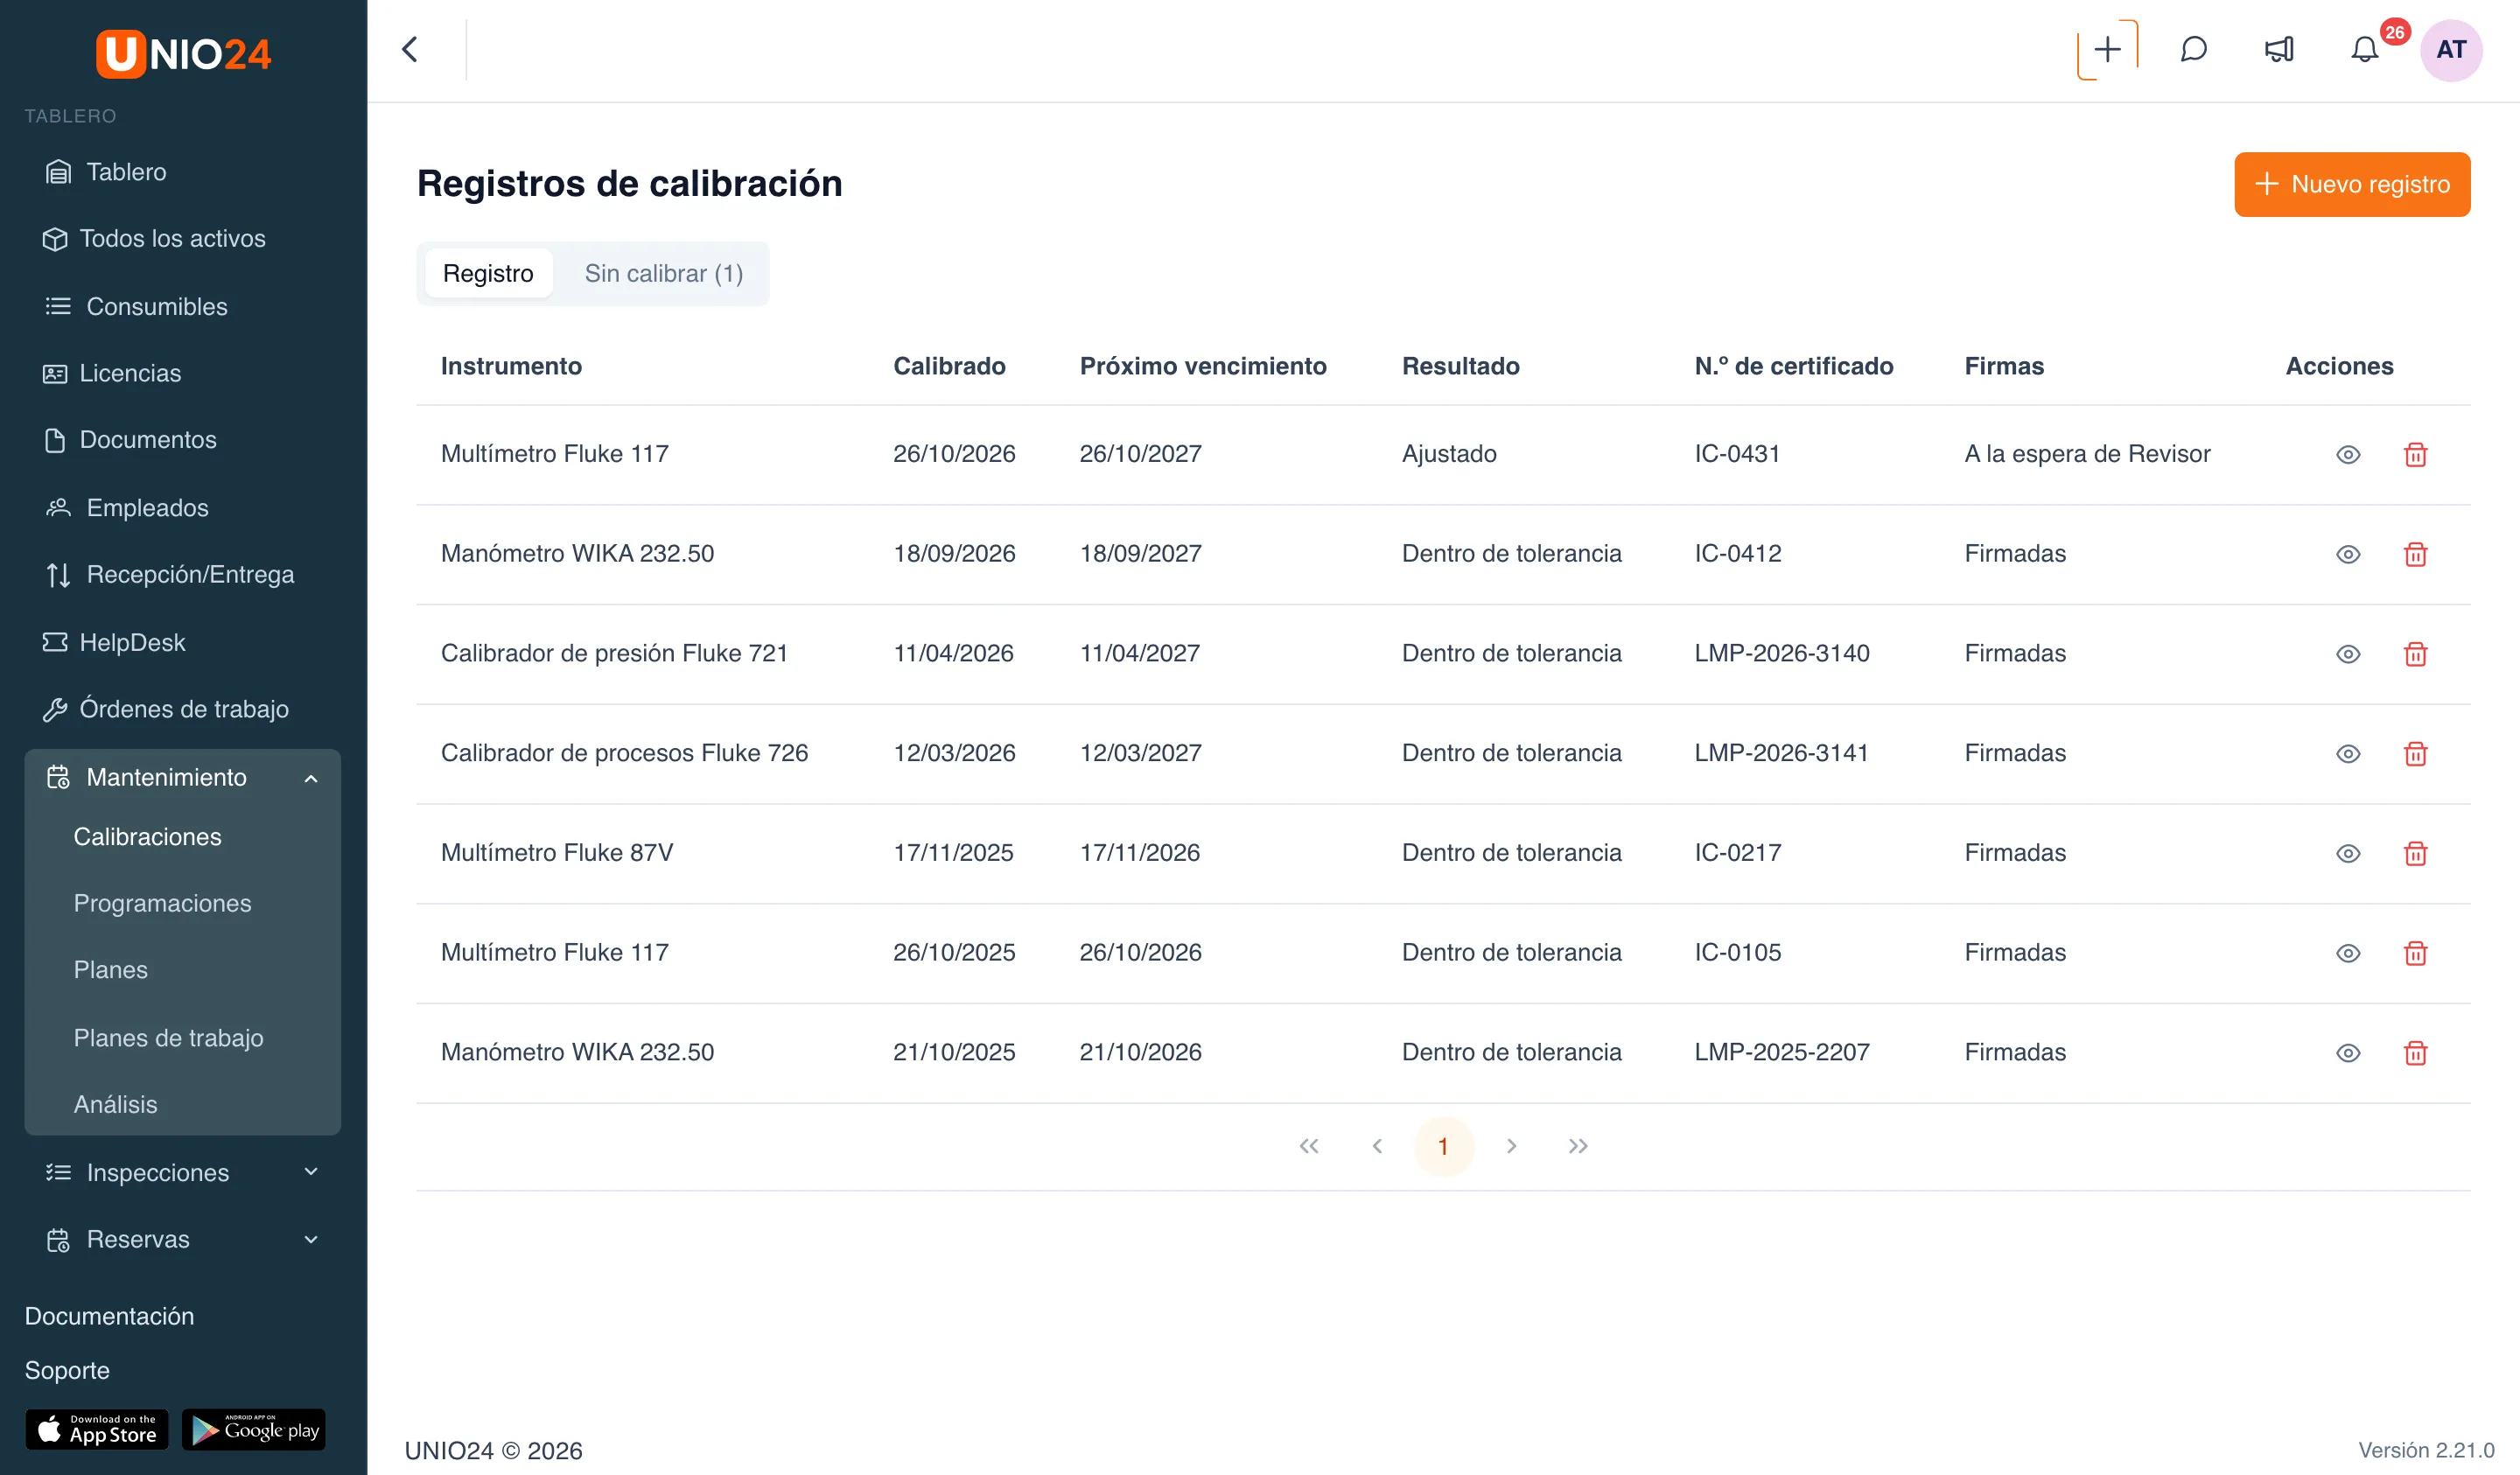Open the announcements megaphone icon
The image size is (2520, 1475).
(2279, 49)
